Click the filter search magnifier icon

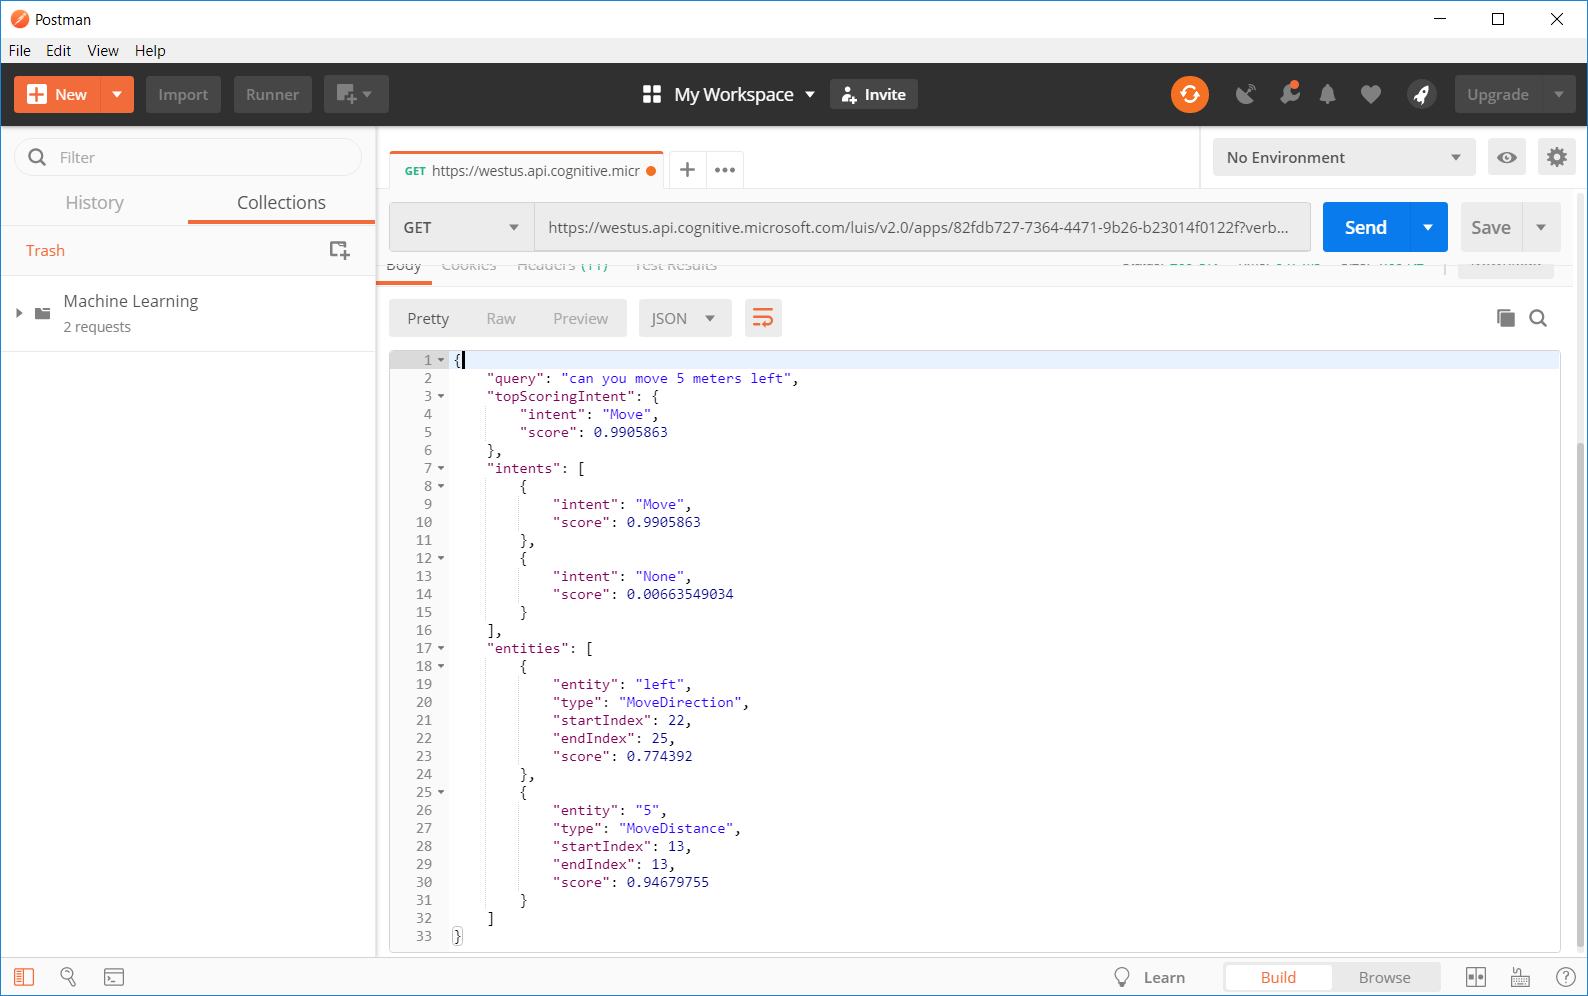pyautogui.click(x=37, y=157)
